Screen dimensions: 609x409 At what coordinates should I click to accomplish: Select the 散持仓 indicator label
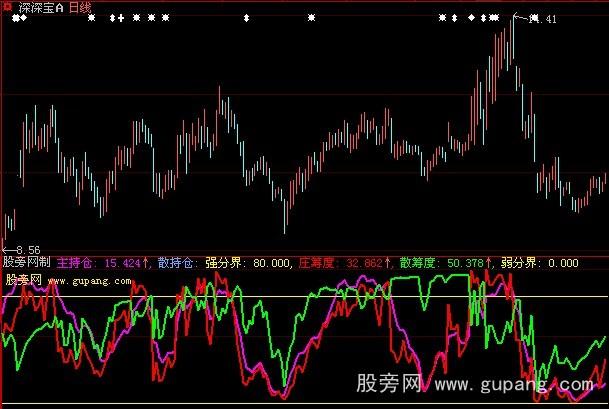coord(176,263)
